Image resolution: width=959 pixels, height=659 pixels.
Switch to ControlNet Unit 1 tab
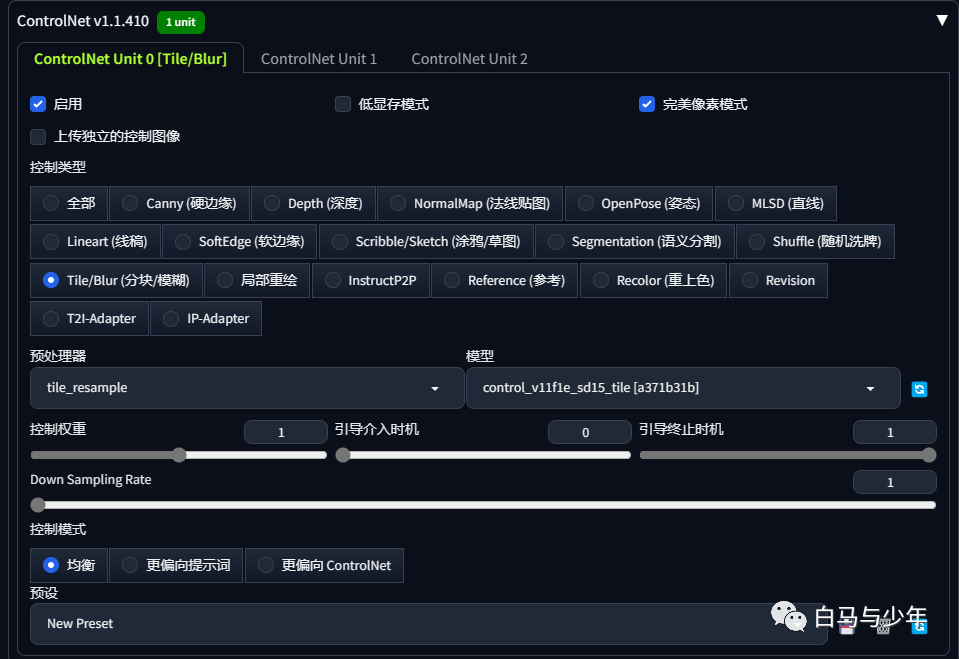(x=319, y=59)
